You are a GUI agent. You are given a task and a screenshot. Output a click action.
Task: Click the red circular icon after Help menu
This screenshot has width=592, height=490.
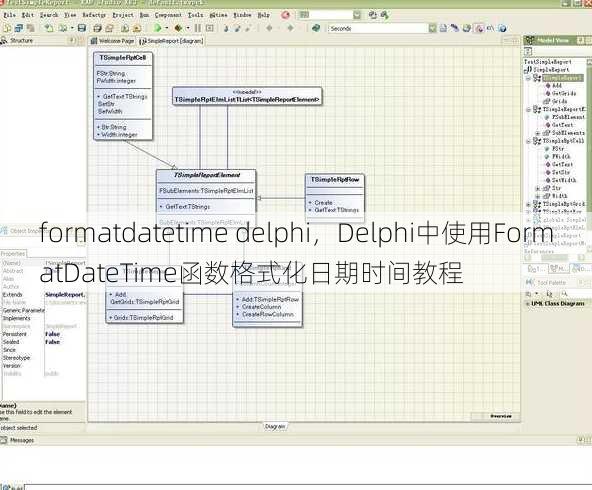click(x=285, y=15)
